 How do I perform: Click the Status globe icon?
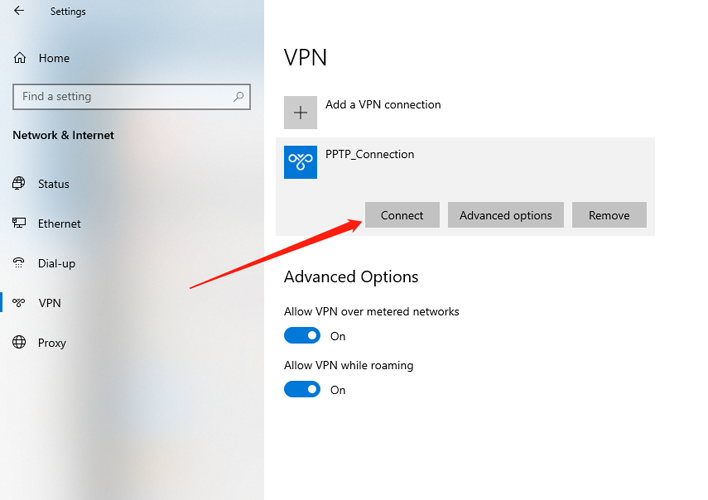[19, 183]
